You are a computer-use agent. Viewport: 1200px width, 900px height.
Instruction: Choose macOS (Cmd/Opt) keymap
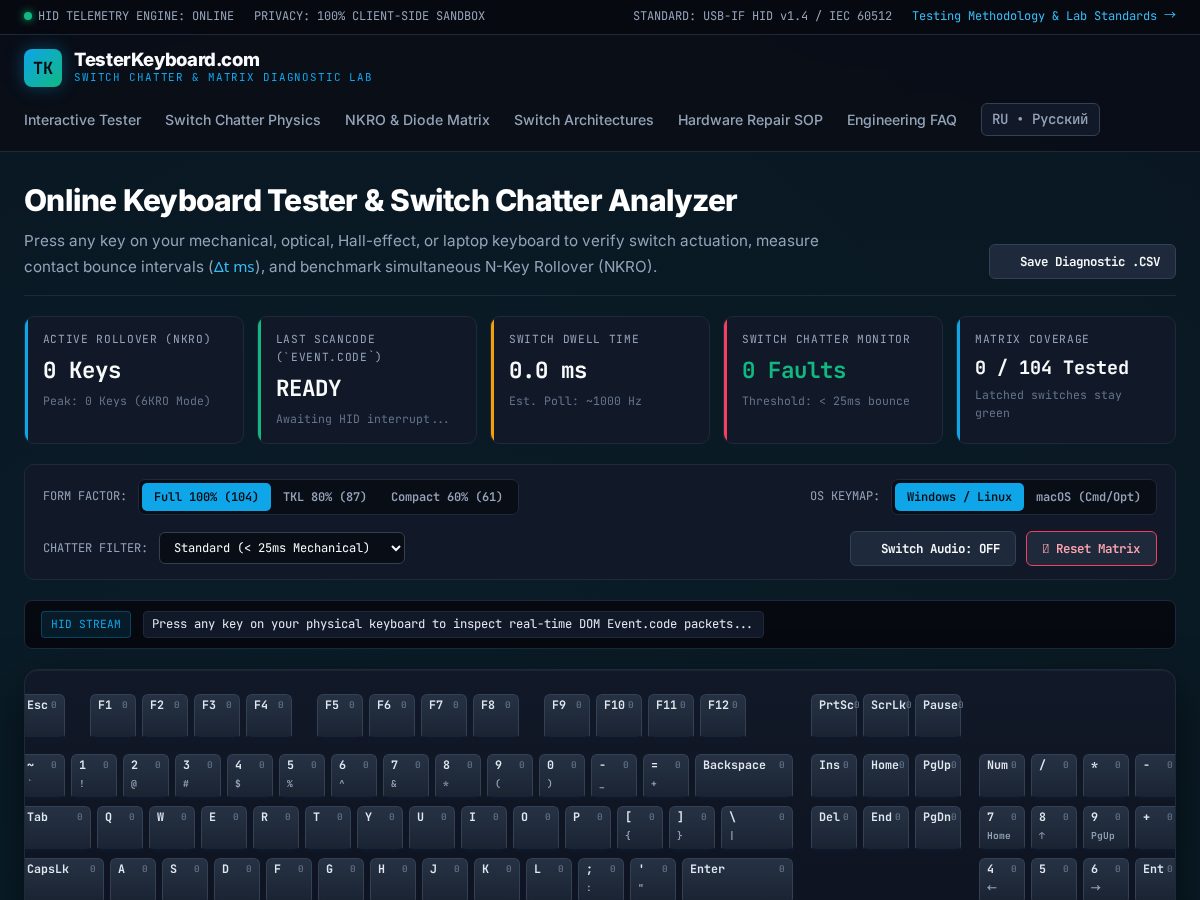coord(1088,497)
